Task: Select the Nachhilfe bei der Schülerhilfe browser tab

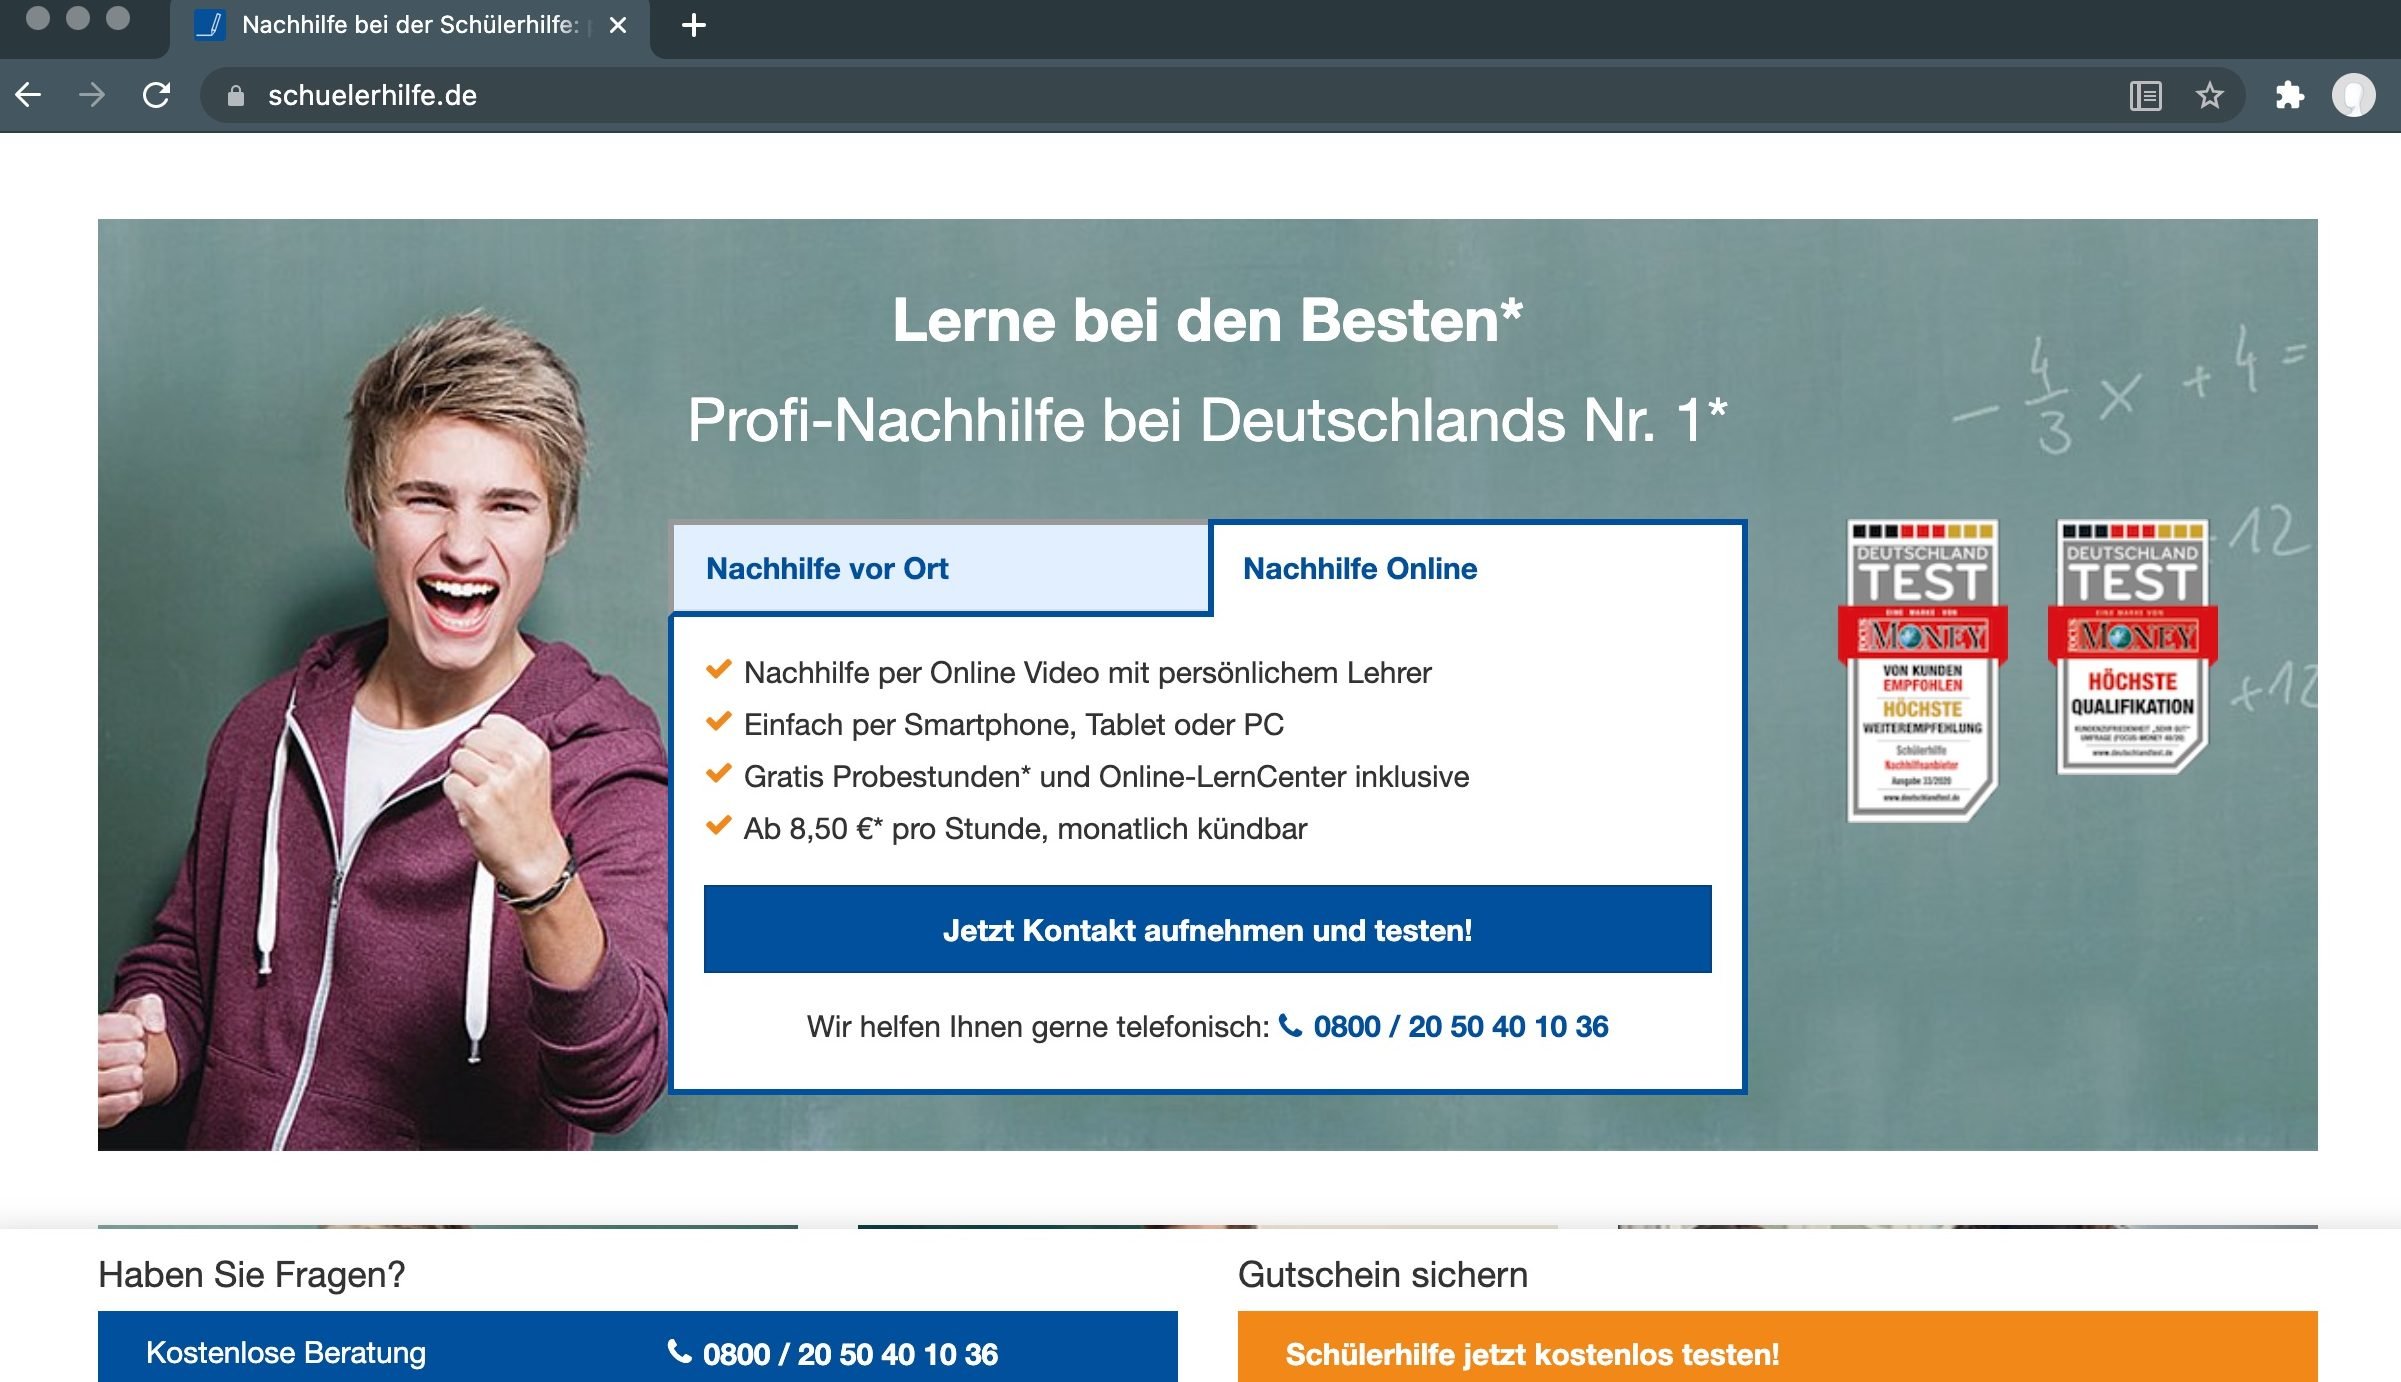Action: point(410,28)
